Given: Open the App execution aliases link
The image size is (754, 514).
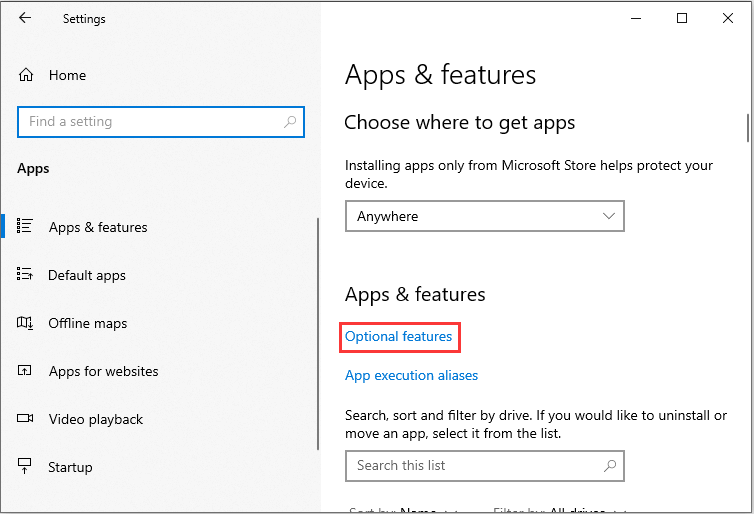Looking at the screenshot, I should 411,376.
